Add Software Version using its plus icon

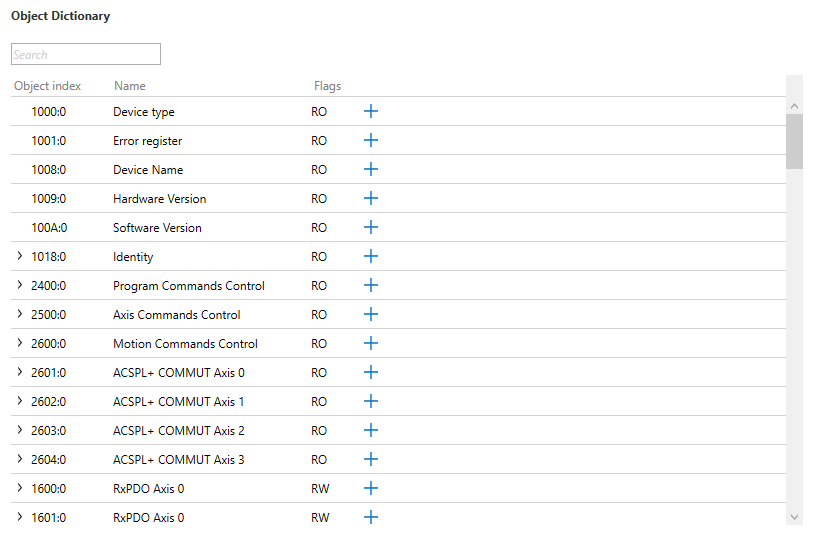coord(370,227)
